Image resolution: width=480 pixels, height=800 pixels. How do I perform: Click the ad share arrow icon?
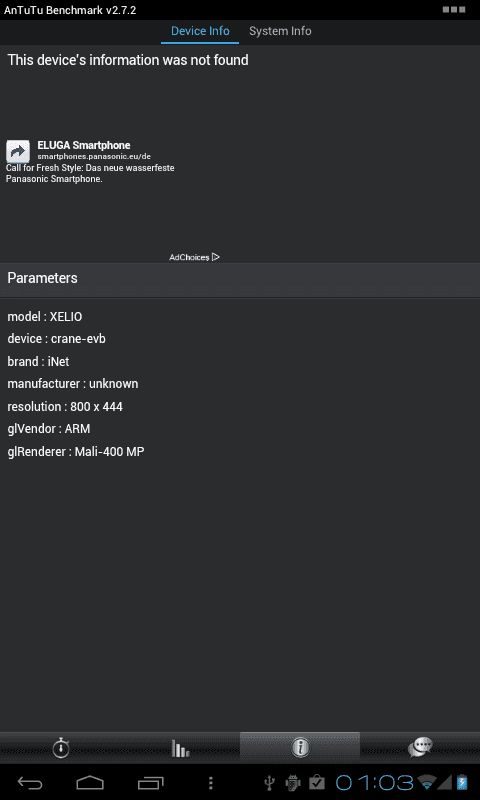[18, 152]
